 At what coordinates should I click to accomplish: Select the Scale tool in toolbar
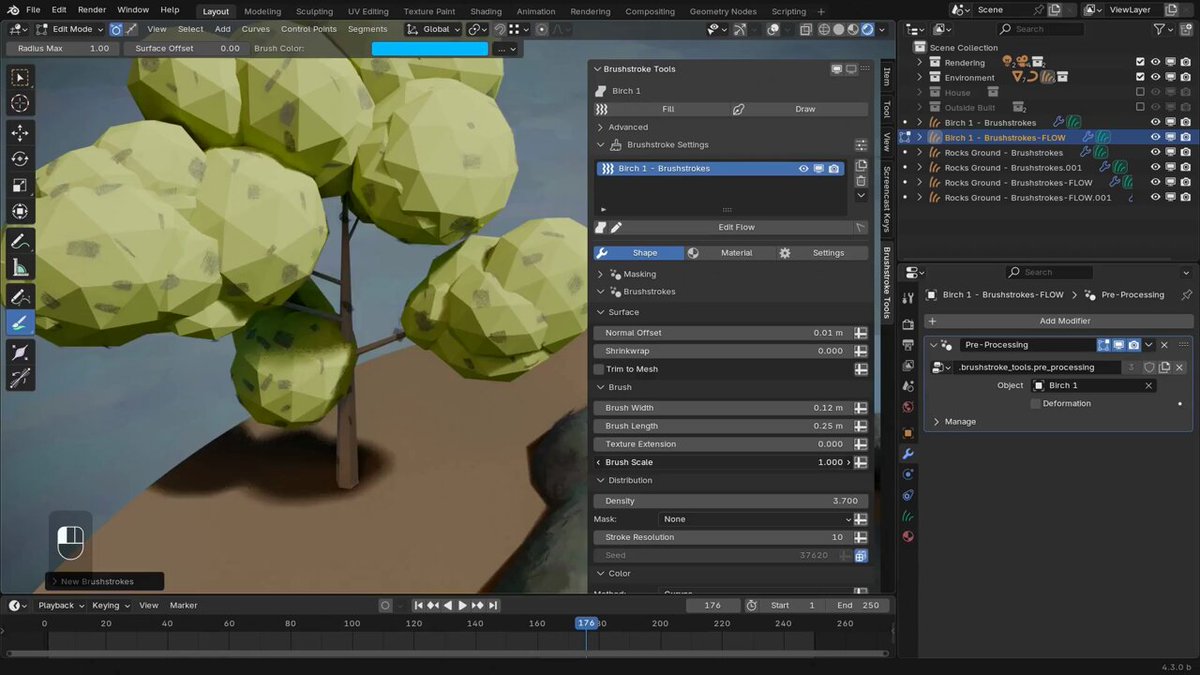(x=20, y=185)
